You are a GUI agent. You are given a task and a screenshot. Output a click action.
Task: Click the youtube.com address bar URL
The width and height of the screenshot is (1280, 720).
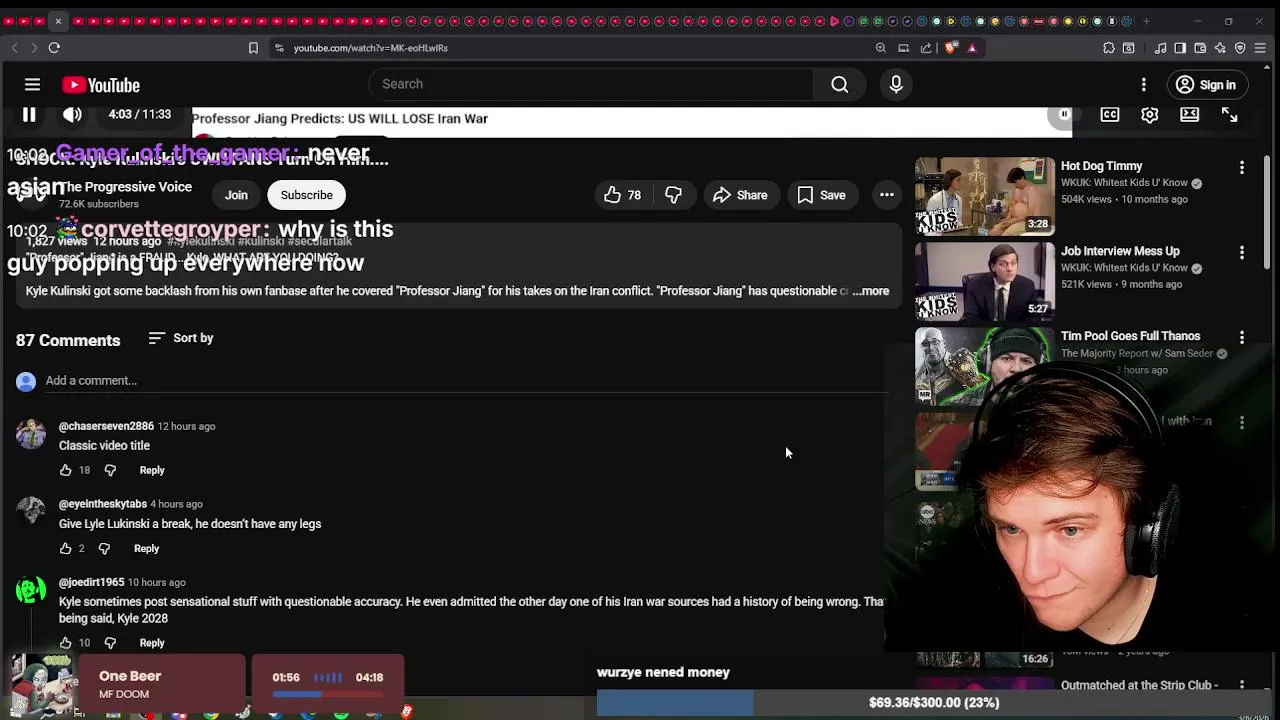click(370, 48)
